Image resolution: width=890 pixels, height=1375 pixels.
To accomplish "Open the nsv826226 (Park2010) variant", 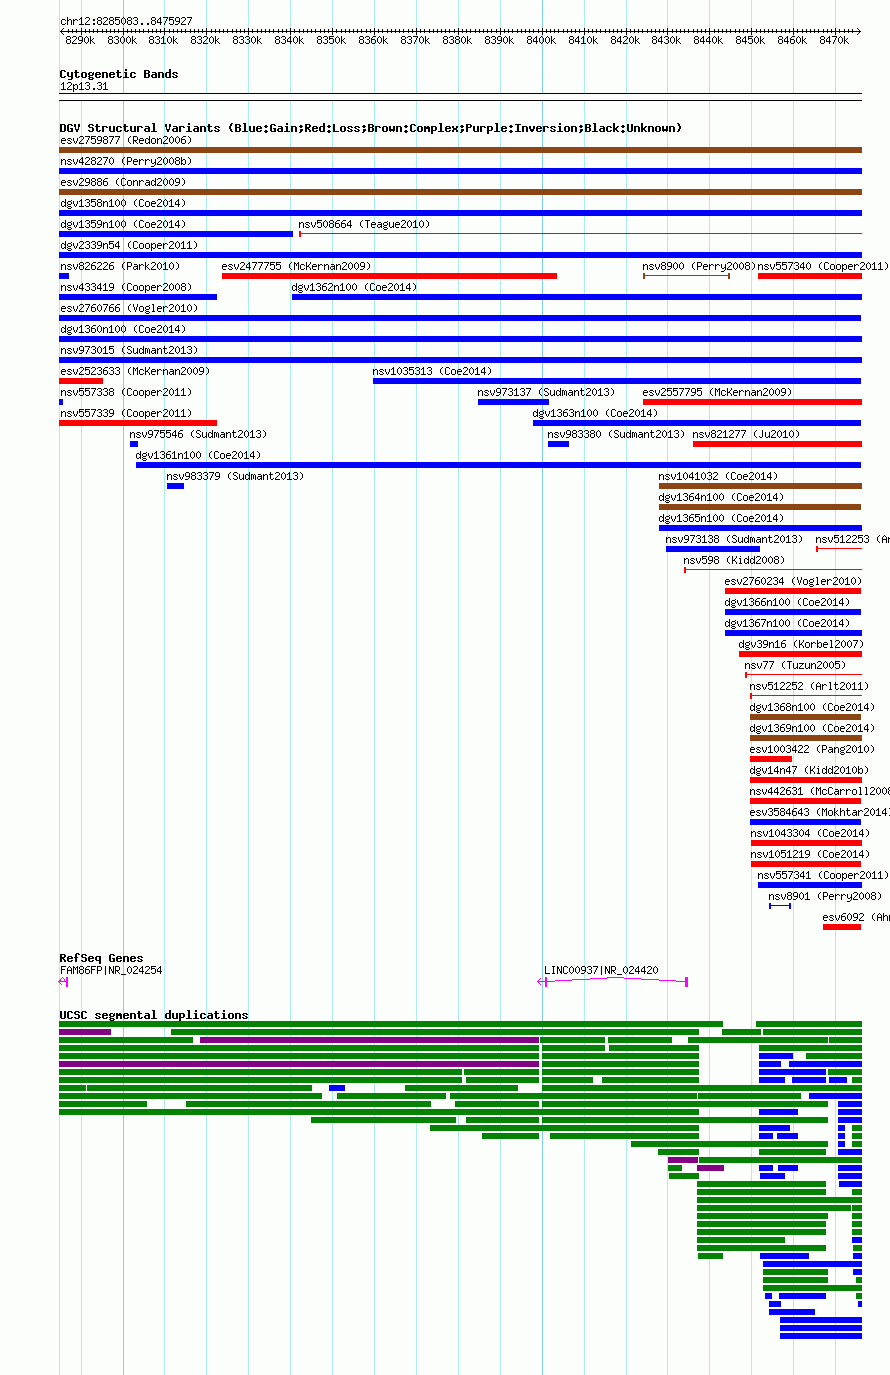I will tap(119, 267).
